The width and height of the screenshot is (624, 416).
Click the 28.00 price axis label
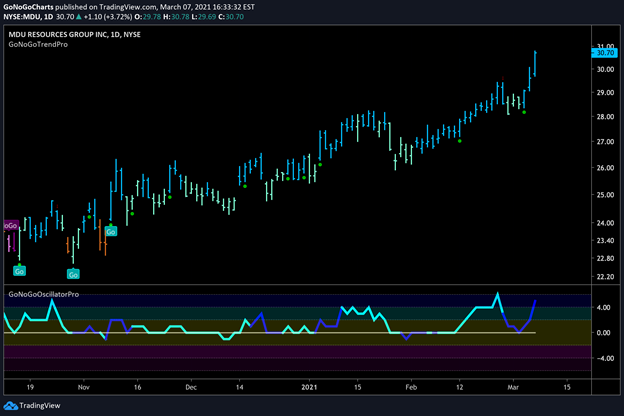coord(605,117)
